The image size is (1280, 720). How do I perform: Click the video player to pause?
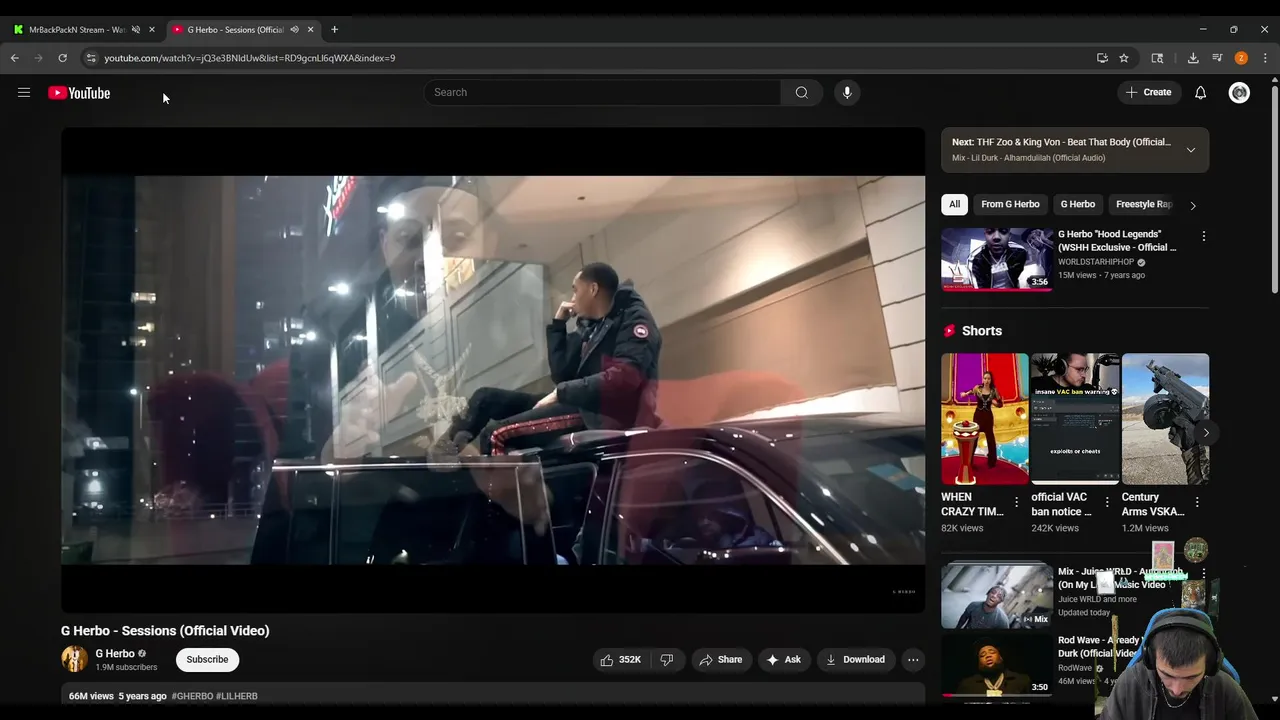pyautogui.click(x=493, y=370)
